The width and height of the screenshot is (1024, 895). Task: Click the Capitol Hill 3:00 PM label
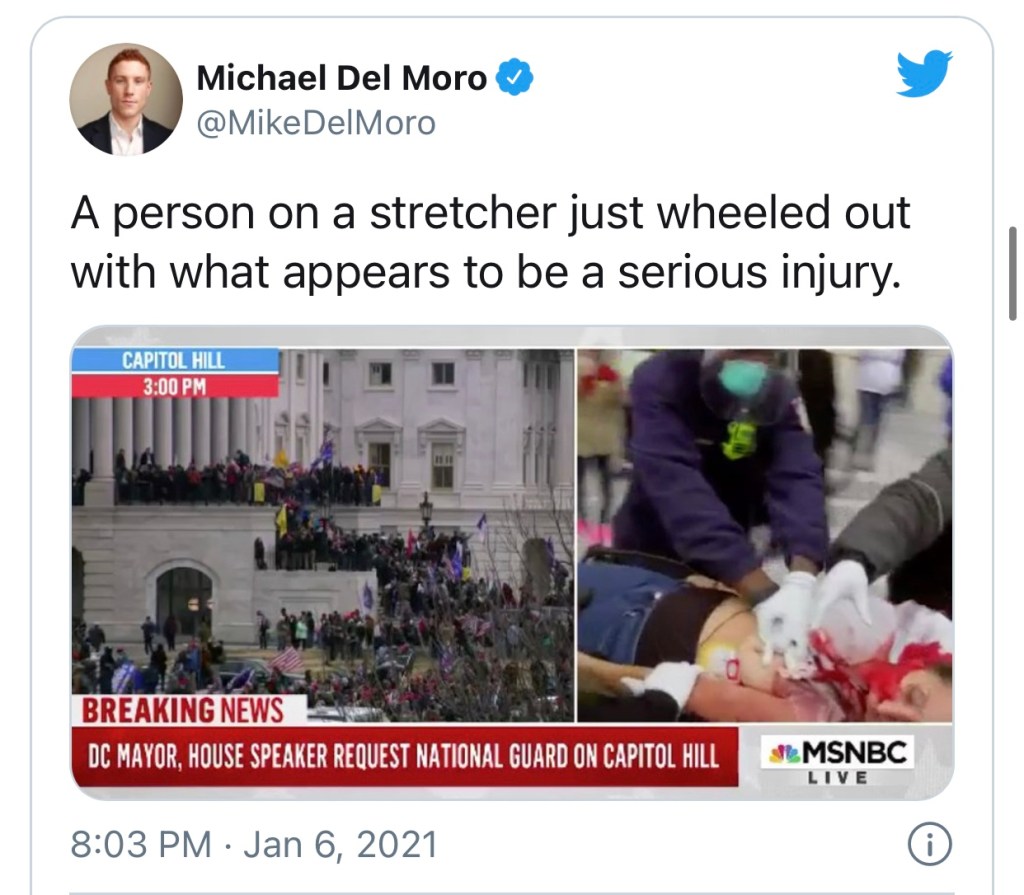tap(175, 372)
